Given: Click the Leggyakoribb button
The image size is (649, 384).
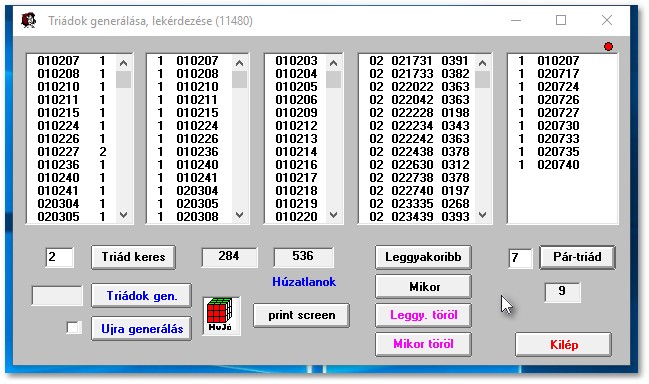Looking at the screenshot, I should click(x=423, y=257).
